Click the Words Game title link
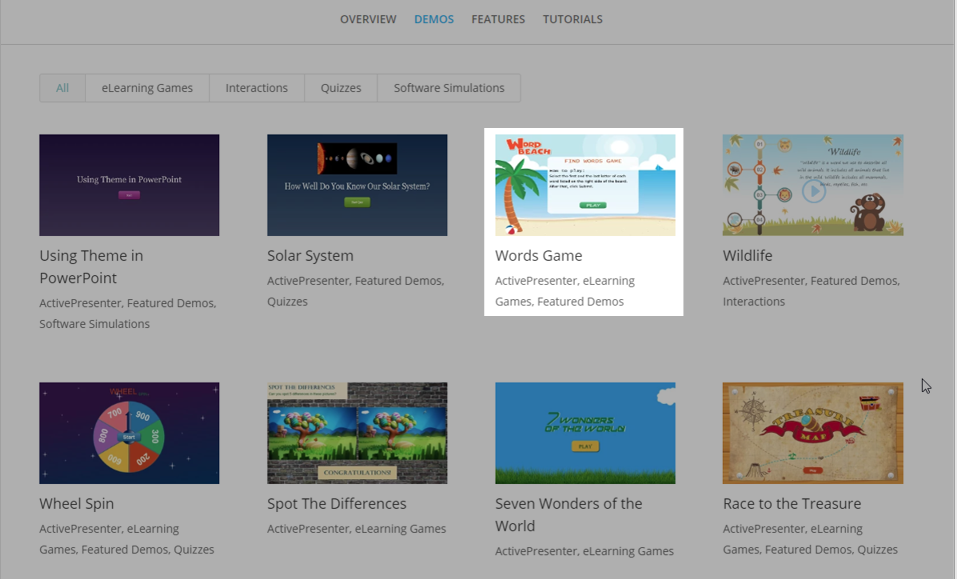The image size is (957, 579). (538, 255)
